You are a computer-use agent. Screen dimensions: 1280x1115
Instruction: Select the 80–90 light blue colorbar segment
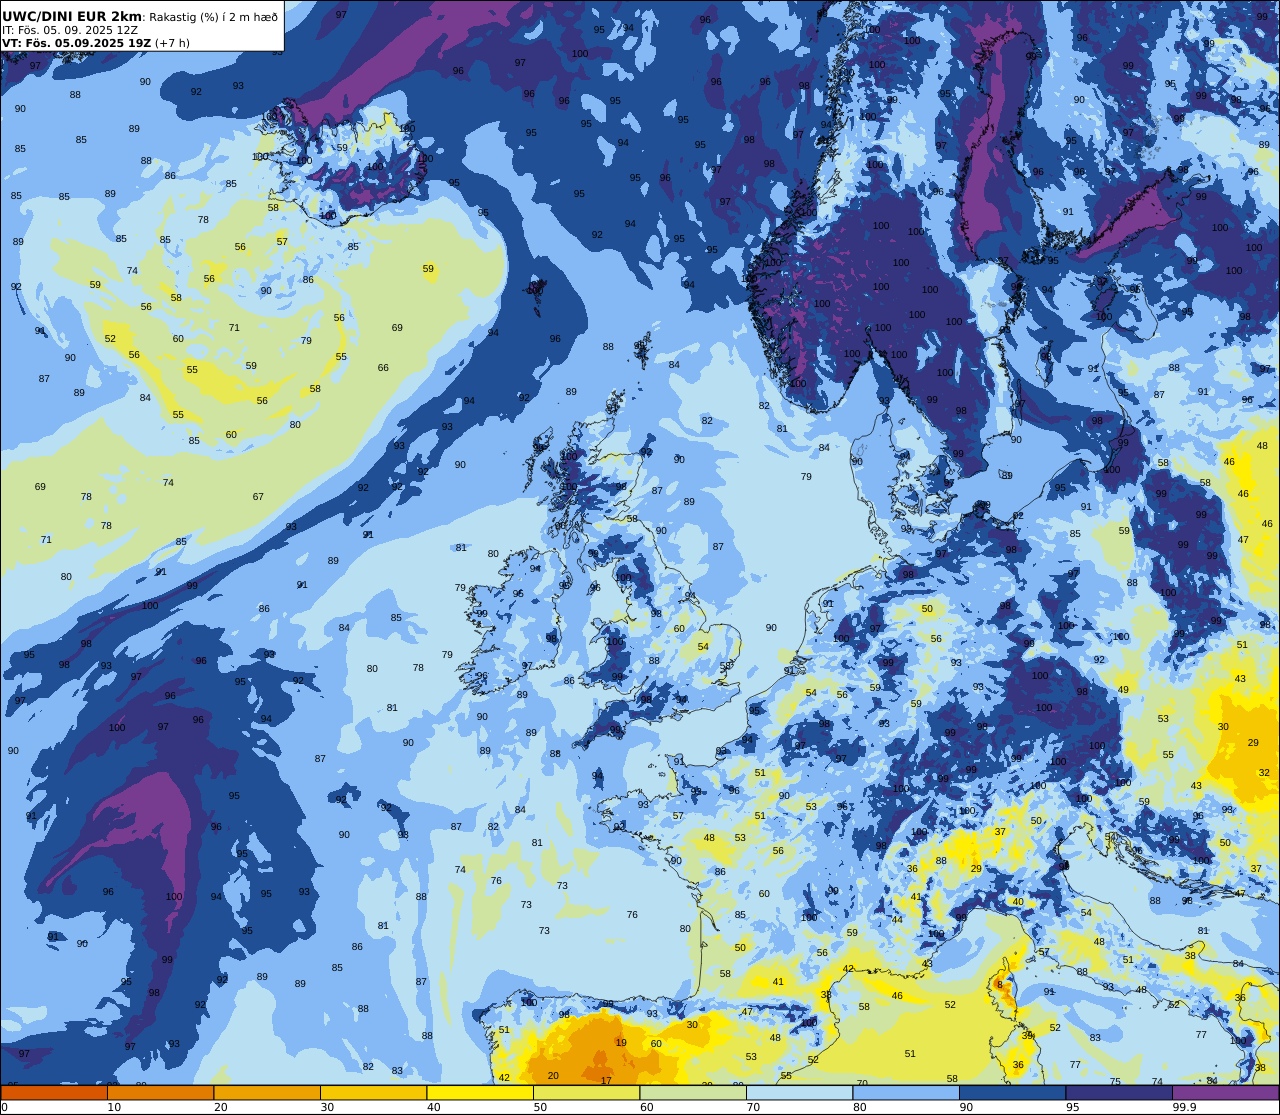[906, 1093]
